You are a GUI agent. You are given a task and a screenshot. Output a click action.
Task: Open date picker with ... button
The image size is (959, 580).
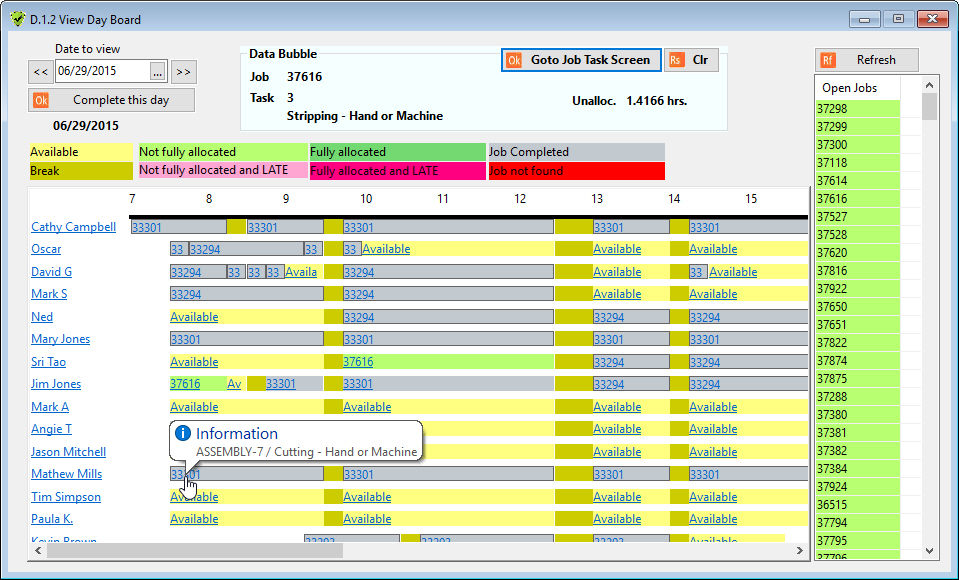(158, 72)
